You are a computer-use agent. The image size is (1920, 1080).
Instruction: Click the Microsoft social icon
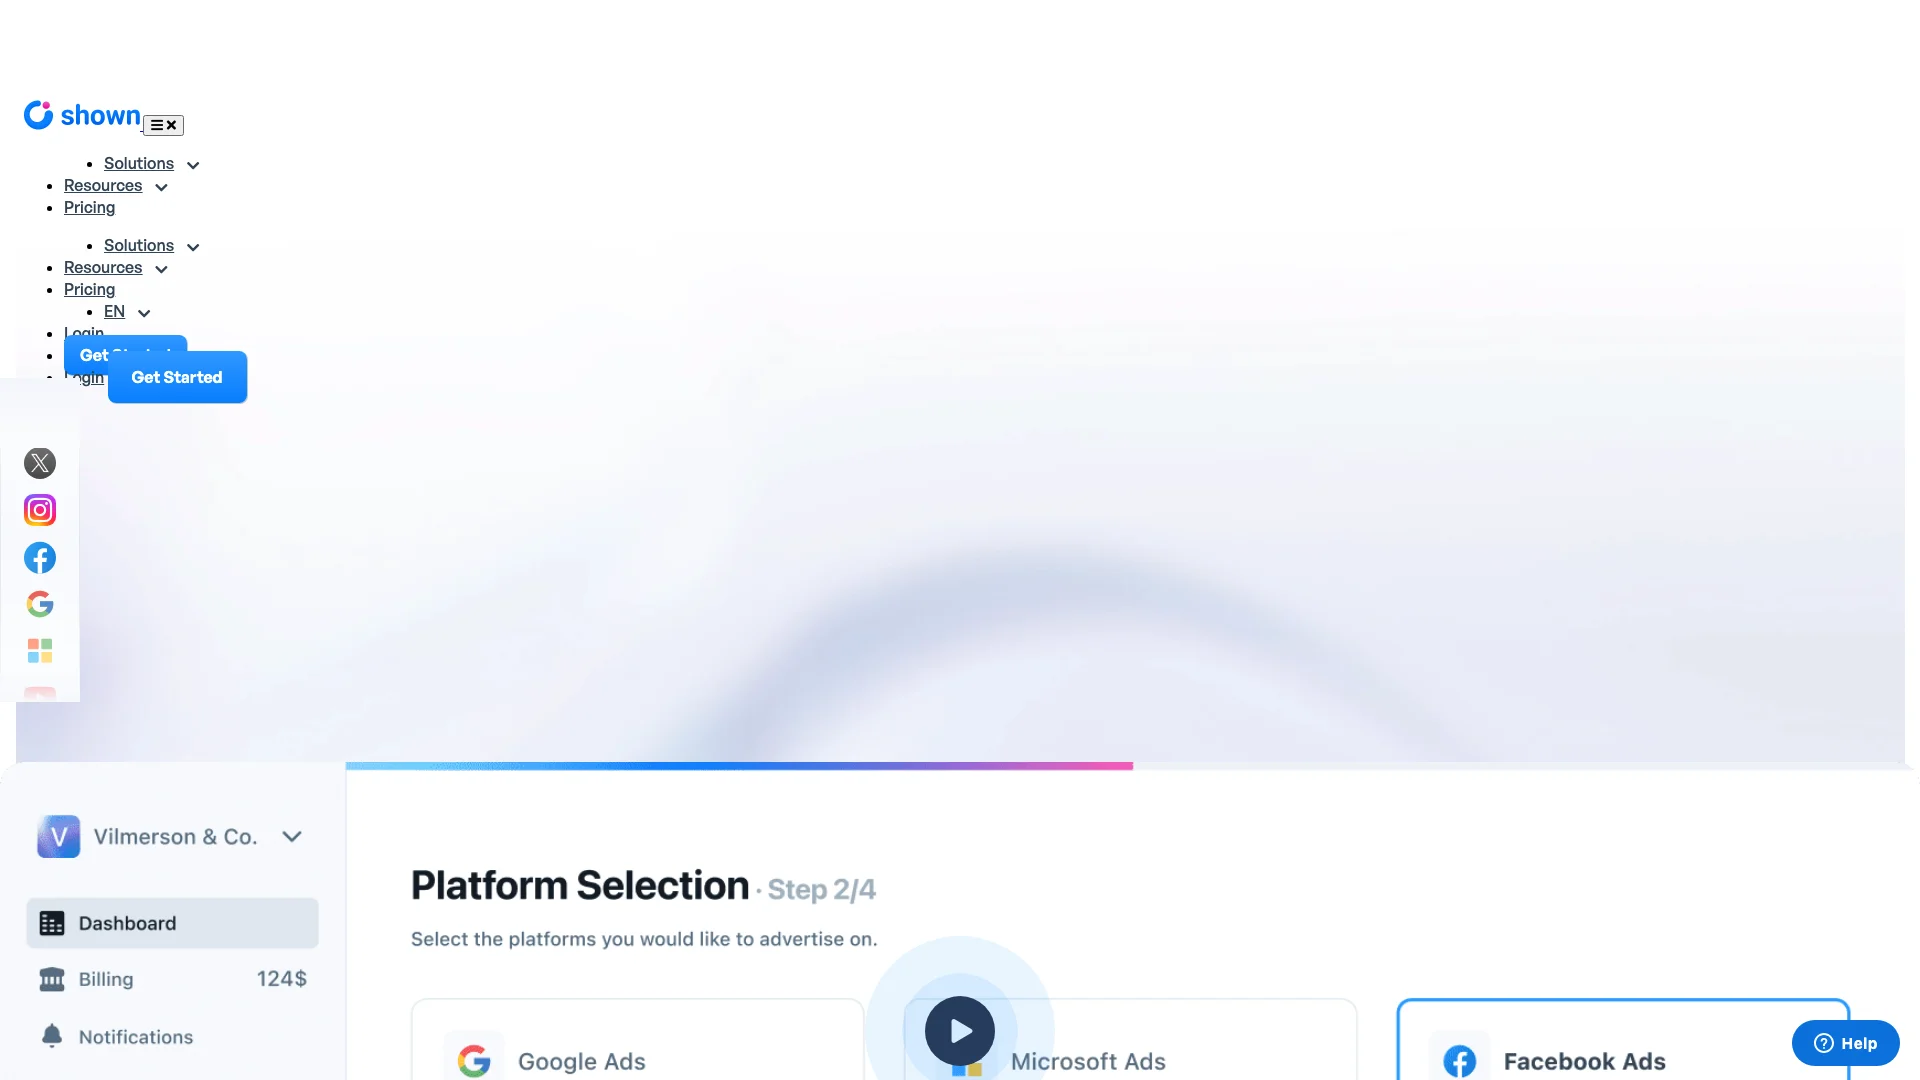click(40, 651)
